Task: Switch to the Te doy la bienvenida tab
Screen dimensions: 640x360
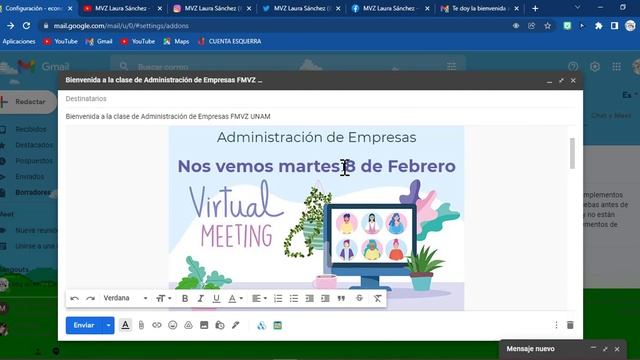Action: pos(480,8)
